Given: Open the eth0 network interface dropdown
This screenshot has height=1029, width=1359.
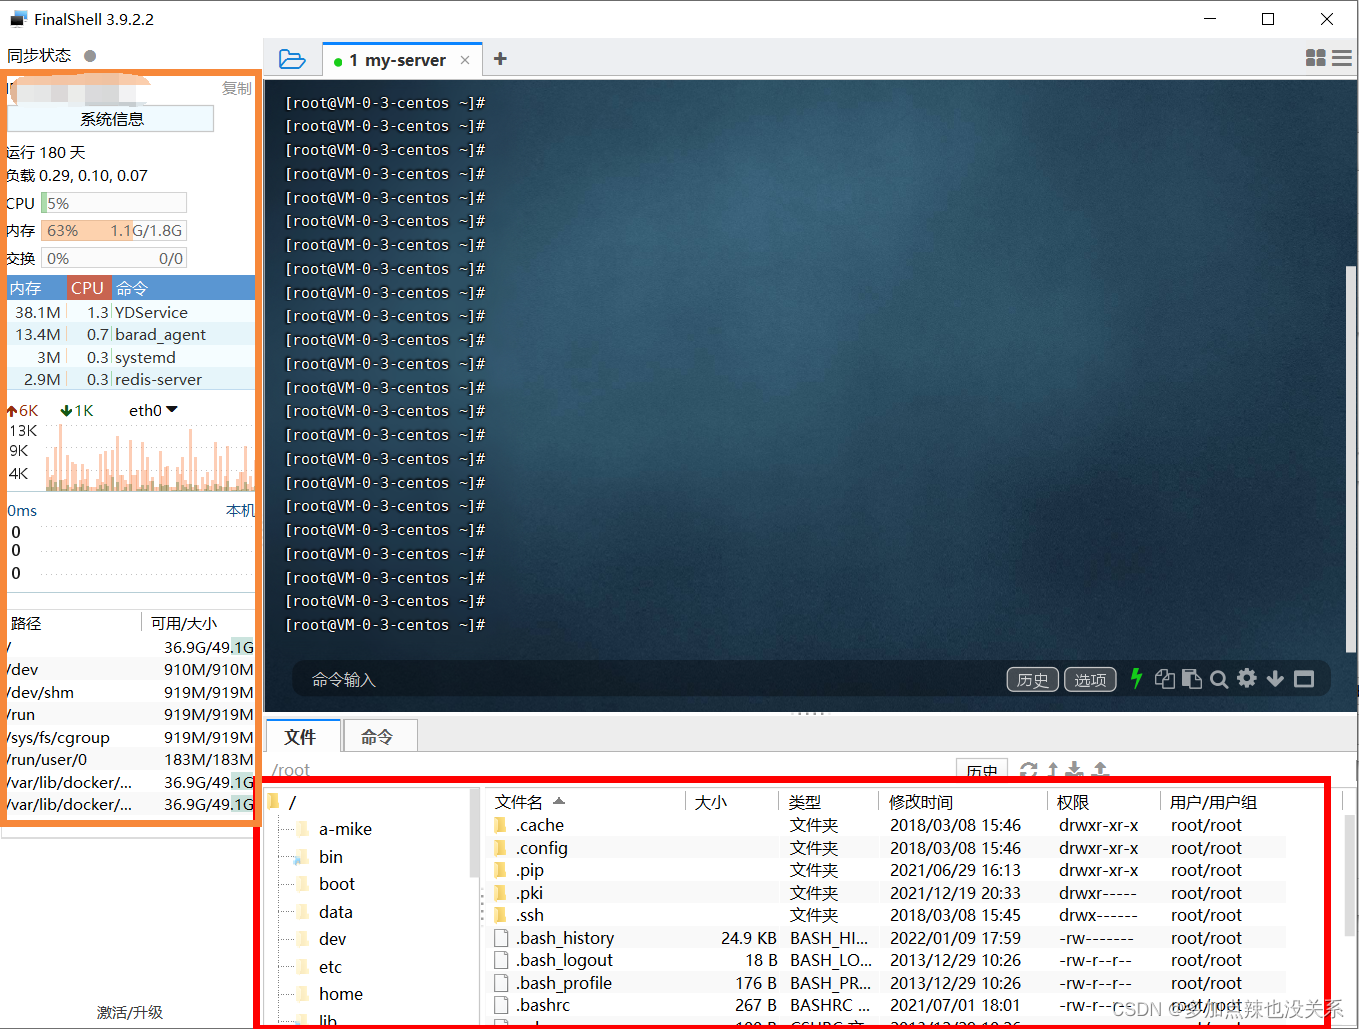Looking at the screenshot, I should pos(153,410).
